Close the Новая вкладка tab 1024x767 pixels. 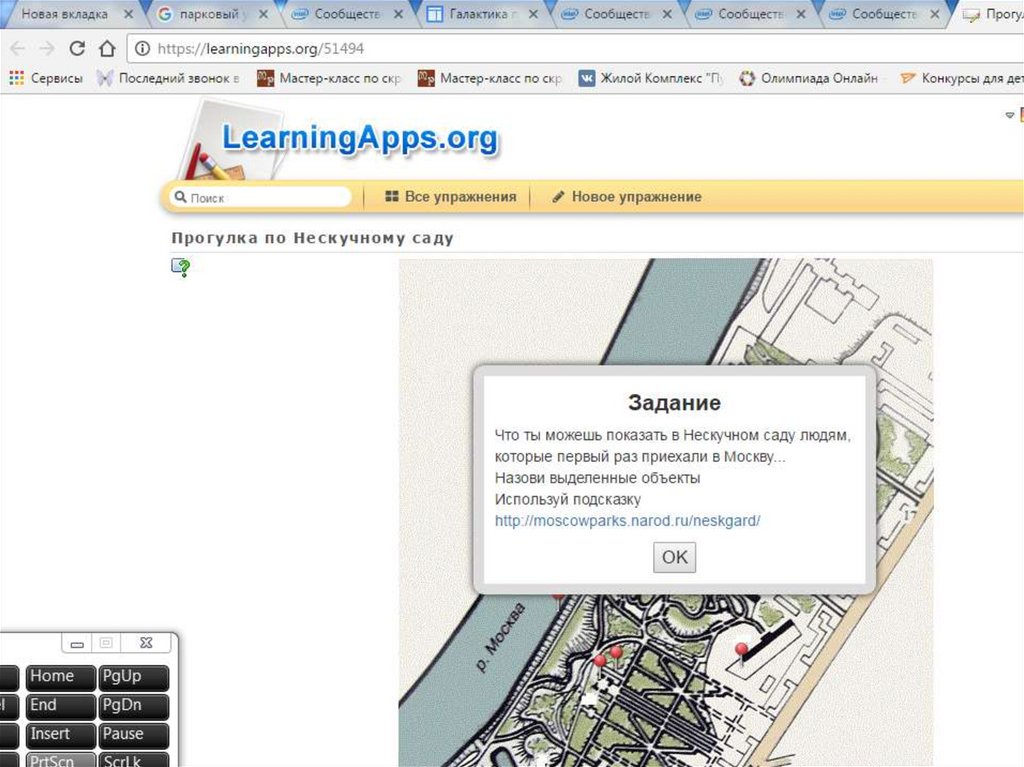128,15
